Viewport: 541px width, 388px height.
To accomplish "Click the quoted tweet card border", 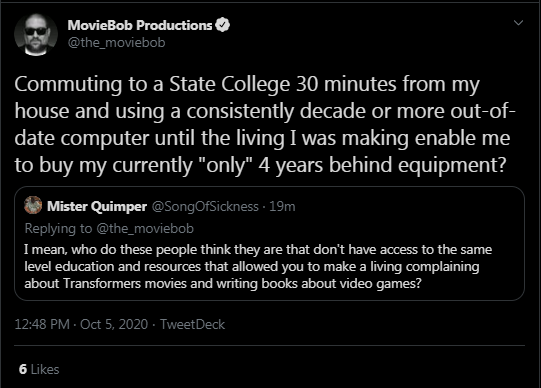I will [269, 243].
